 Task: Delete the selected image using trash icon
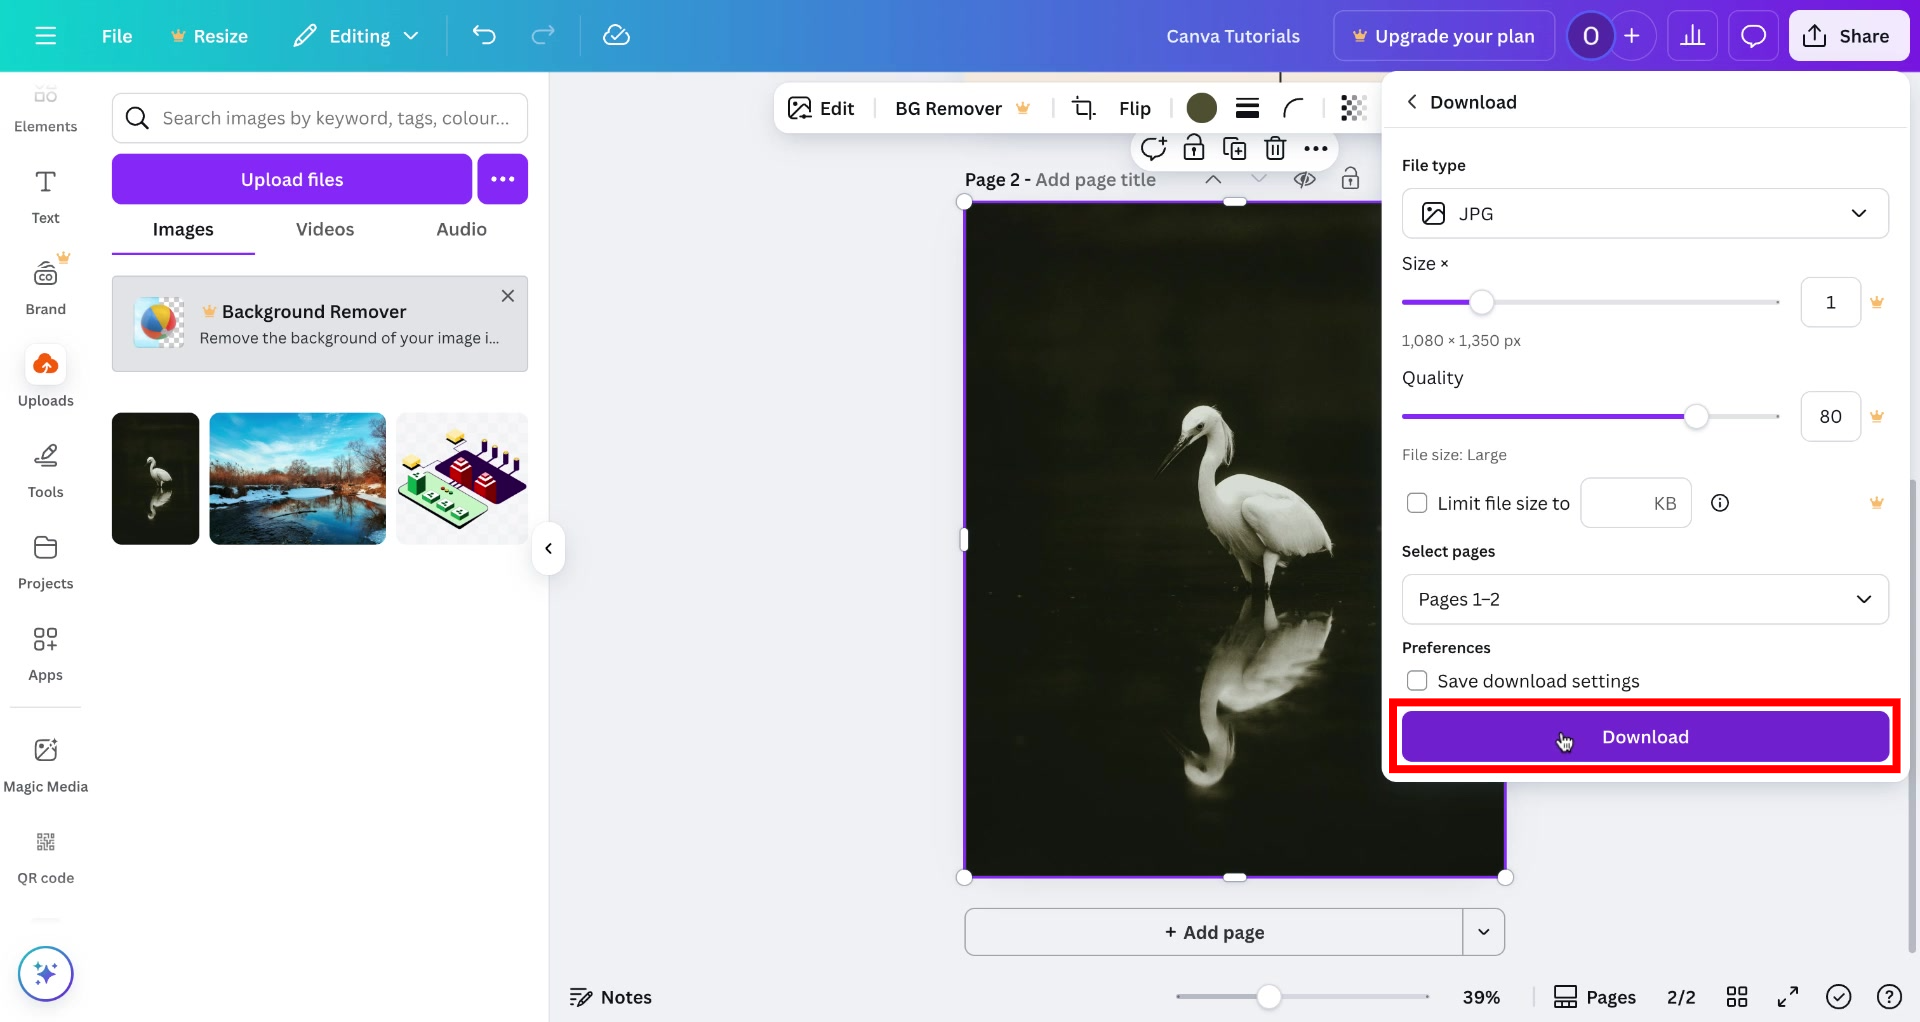(1275, 148)
